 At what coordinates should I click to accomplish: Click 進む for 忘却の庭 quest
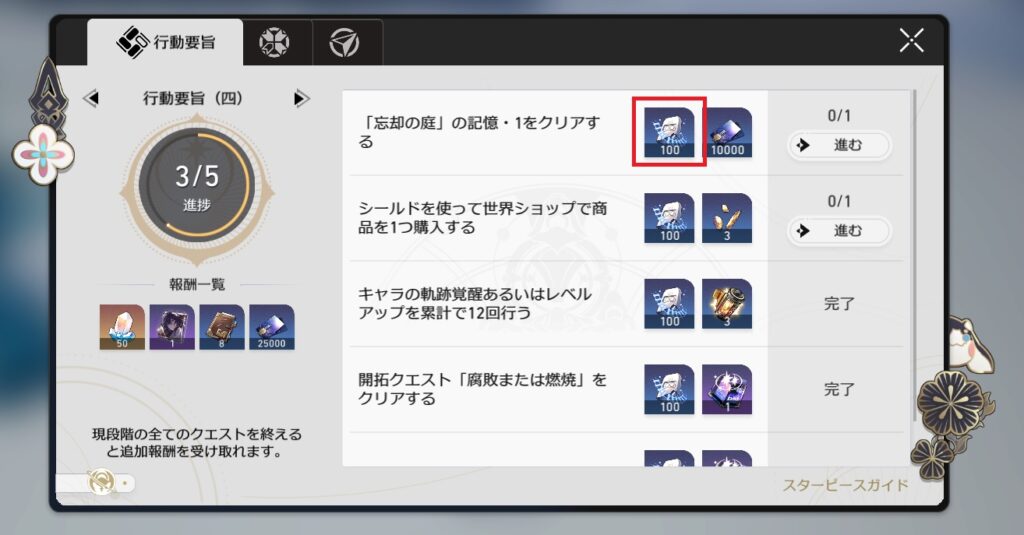(839, 145)
